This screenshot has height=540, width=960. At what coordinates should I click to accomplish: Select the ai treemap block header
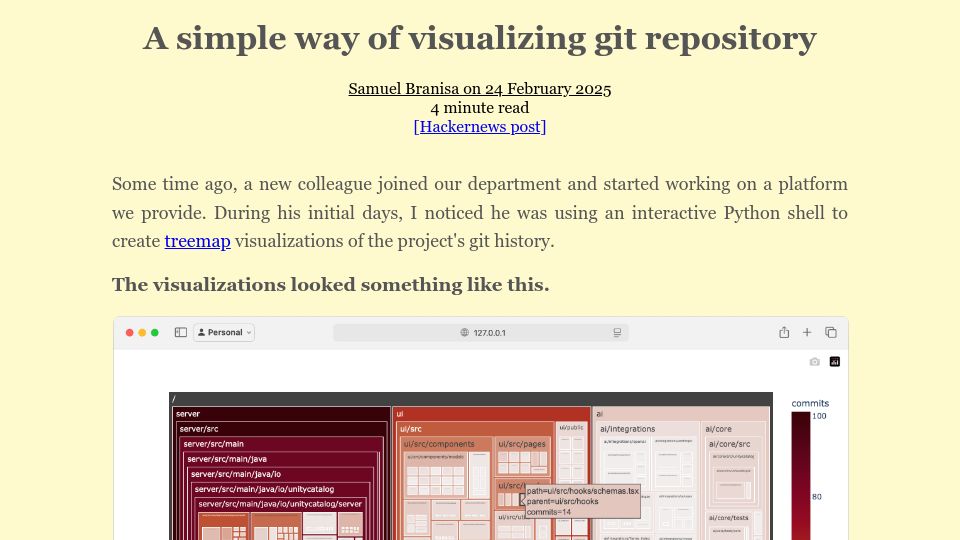point(681,414)
